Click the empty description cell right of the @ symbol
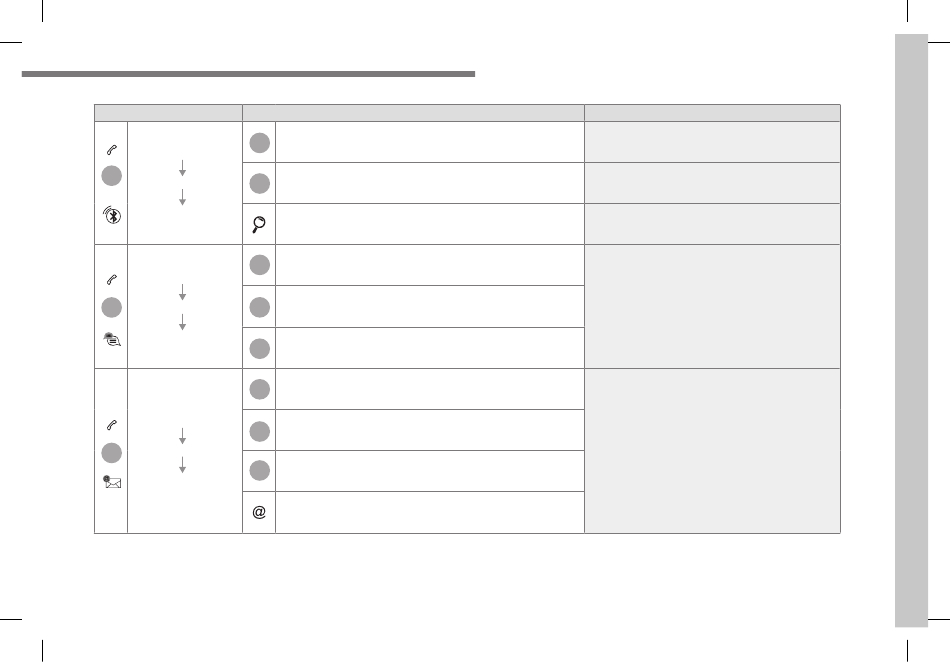Screen dimensions: 950x662 (x=430, y=512)
